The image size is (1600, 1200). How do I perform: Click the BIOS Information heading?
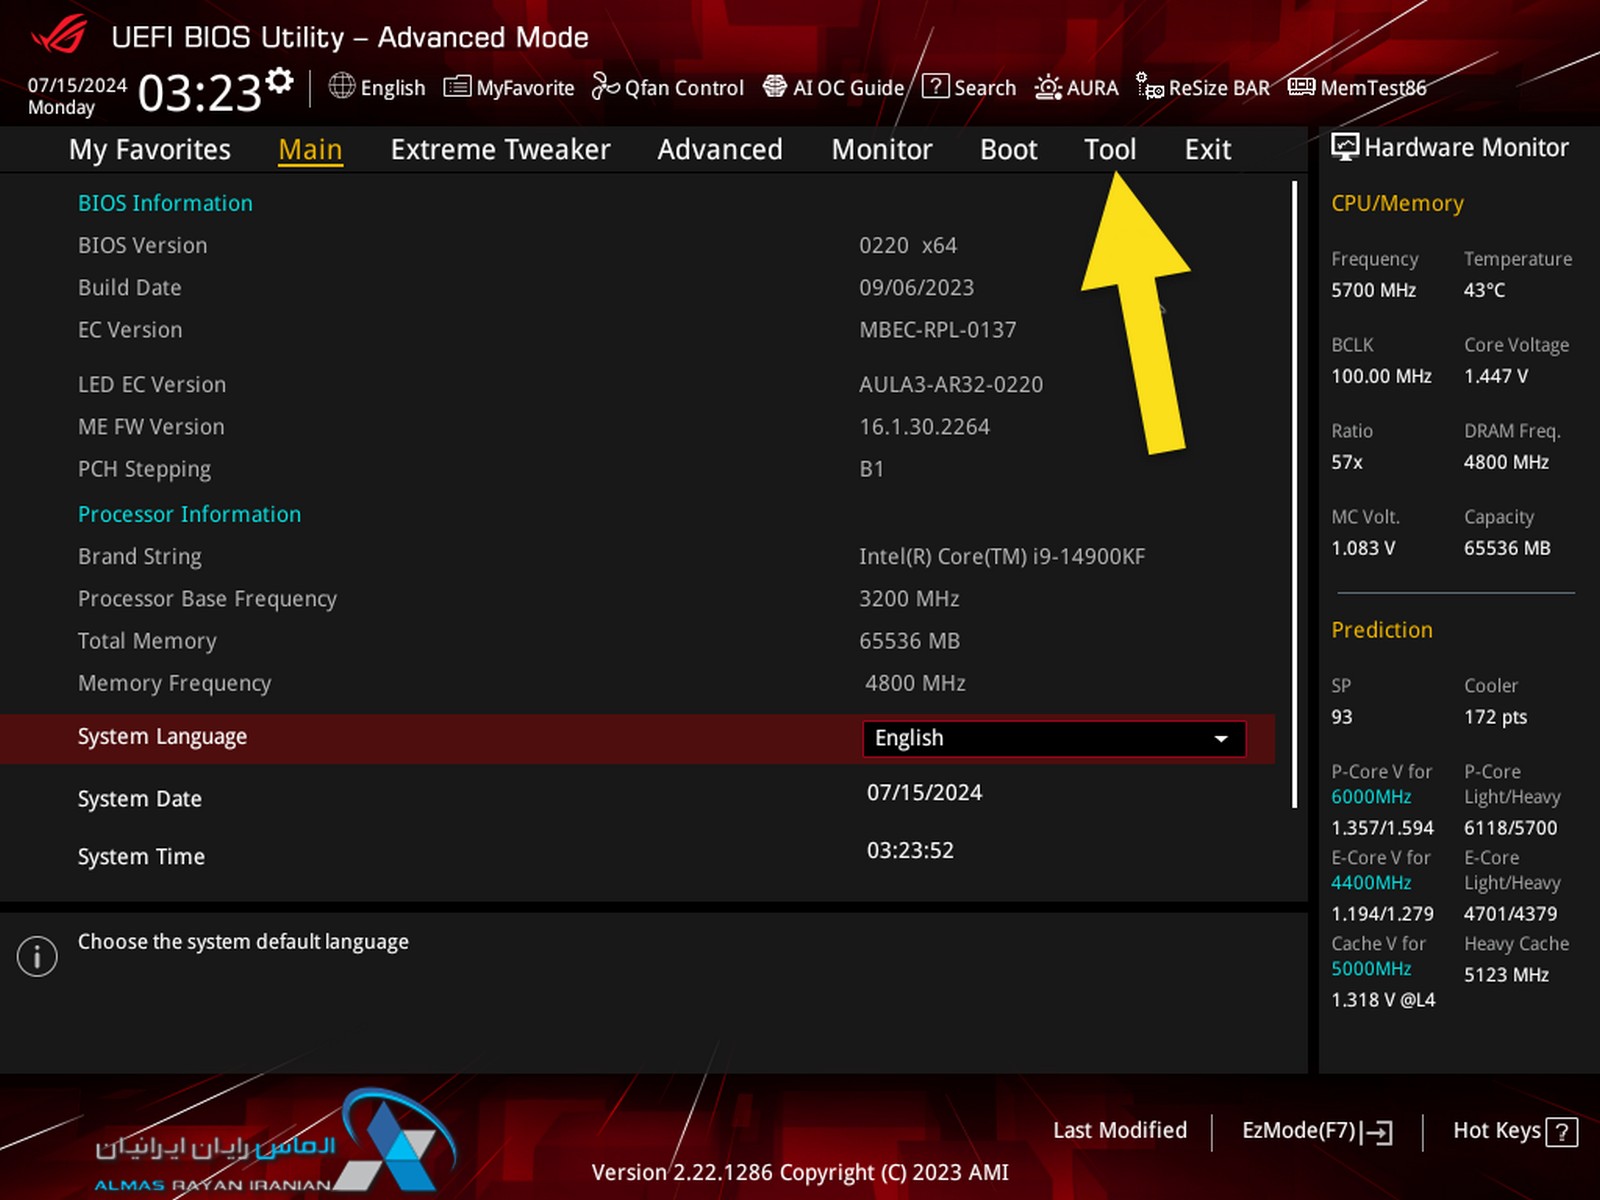point(165,203)
